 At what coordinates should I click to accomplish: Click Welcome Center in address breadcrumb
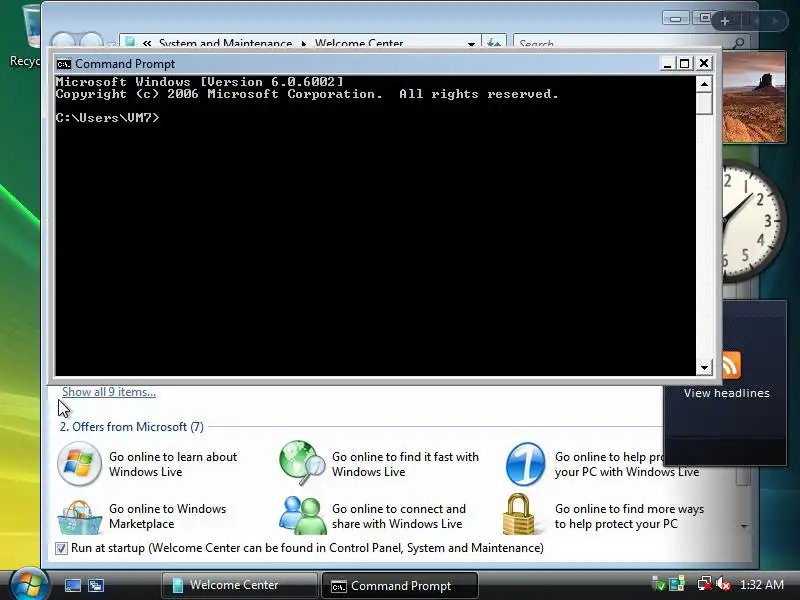[359, 43]
